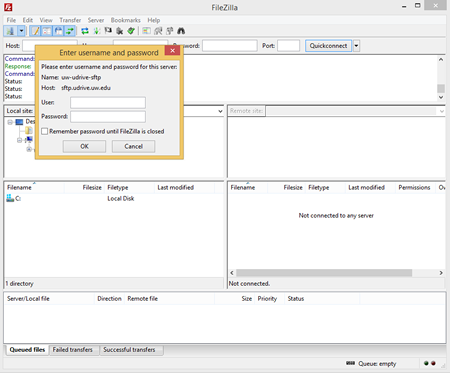The height and width of the screenshot is (373, 450).
Task: Click OK in the password dialog
Action: click(84, 146)
